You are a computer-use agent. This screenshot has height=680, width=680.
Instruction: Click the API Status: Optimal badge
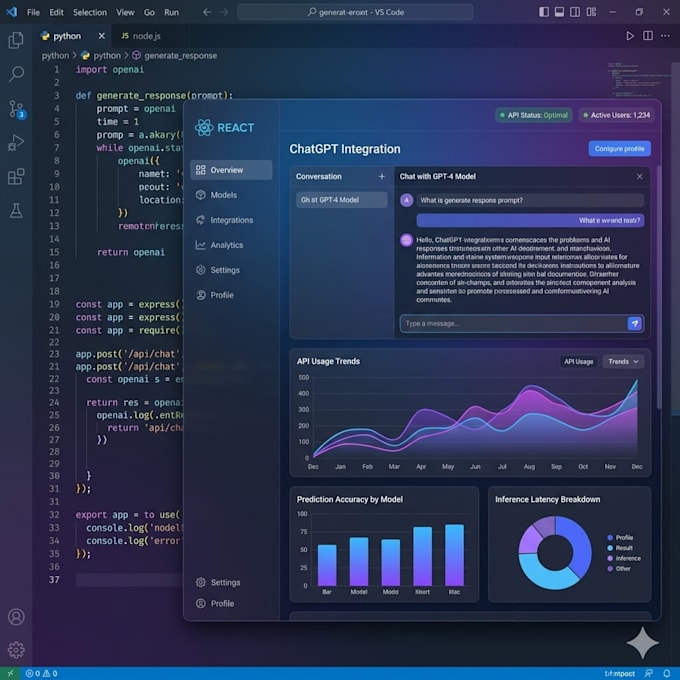point(533,115)
